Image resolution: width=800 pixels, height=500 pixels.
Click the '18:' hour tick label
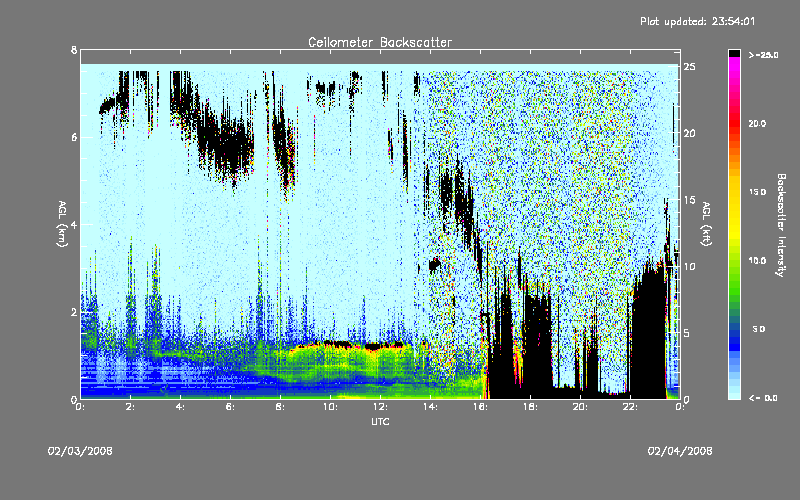tap(530, 407)
